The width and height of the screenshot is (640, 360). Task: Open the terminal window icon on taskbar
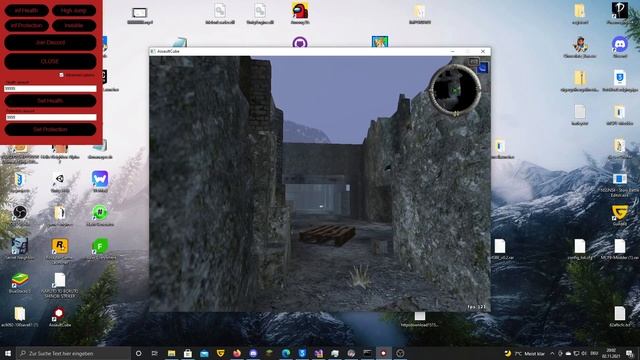click(367, 353)
